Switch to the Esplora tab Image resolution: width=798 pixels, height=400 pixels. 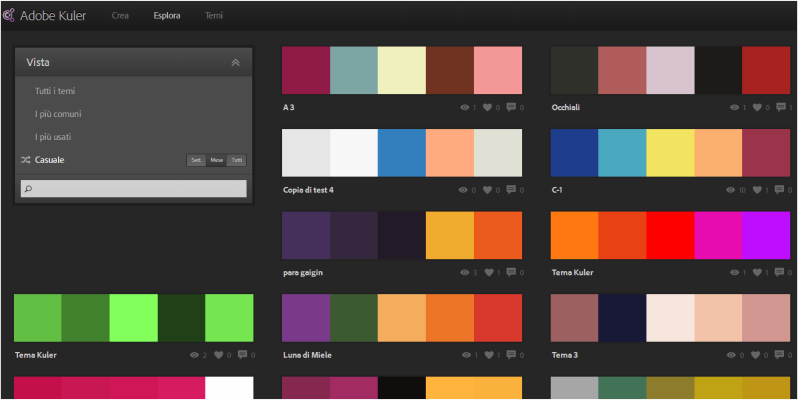(167, 16)
